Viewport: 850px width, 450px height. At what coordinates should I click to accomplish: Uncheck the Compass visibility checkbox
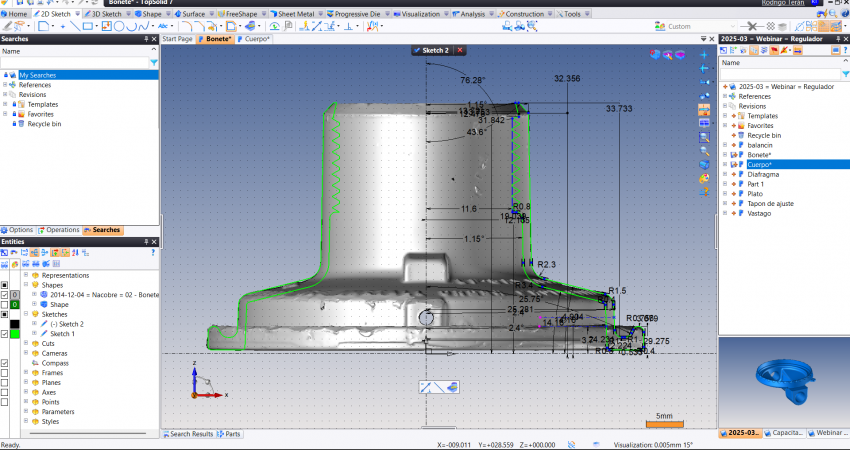[x=5, y=363]
